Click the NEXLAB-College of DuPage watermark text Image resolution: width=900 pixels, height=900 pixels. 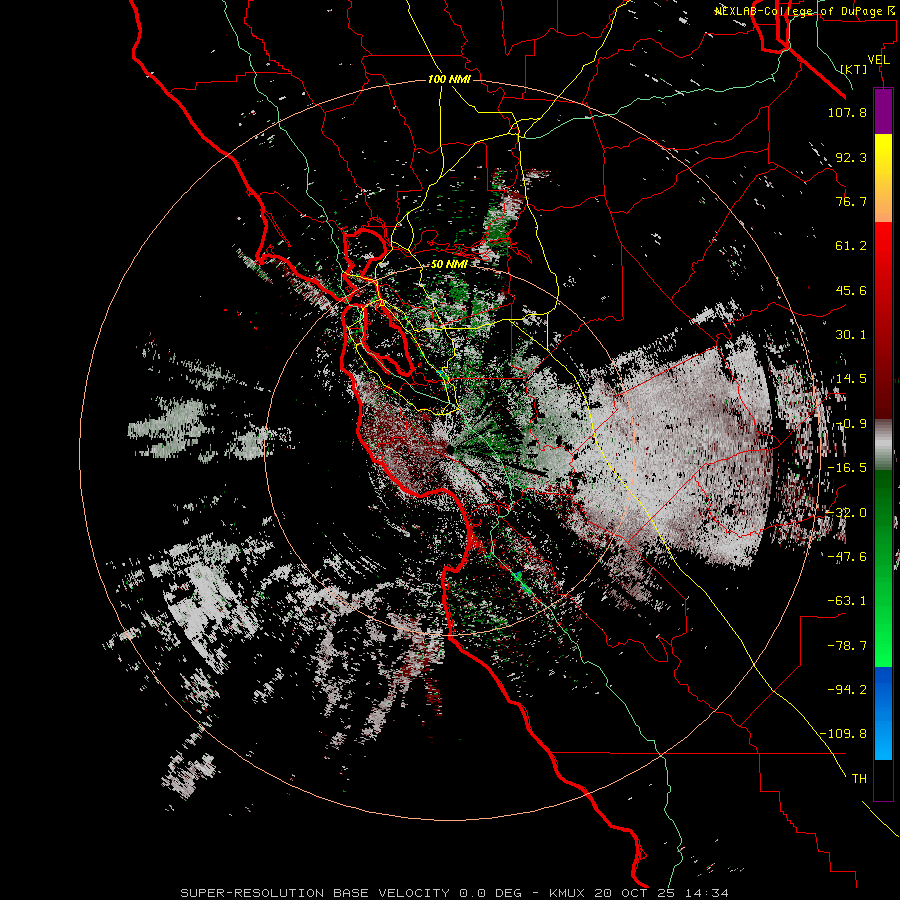pos(804,11)
